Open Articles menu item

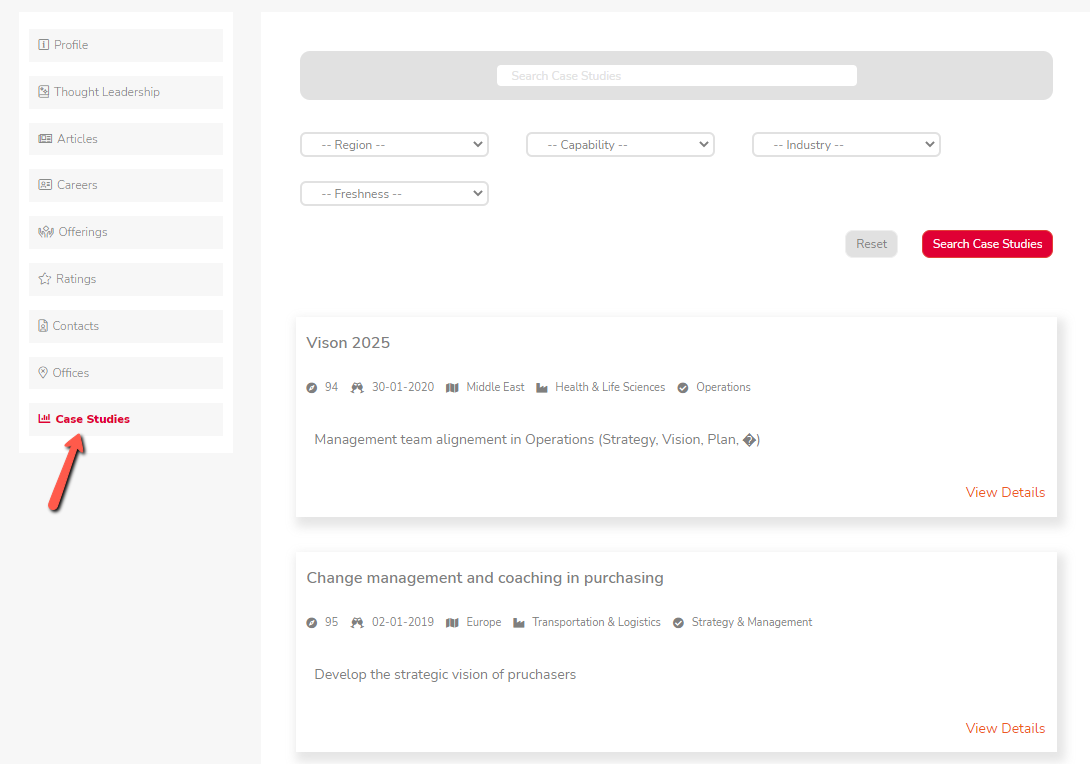(x=126, y=139)
